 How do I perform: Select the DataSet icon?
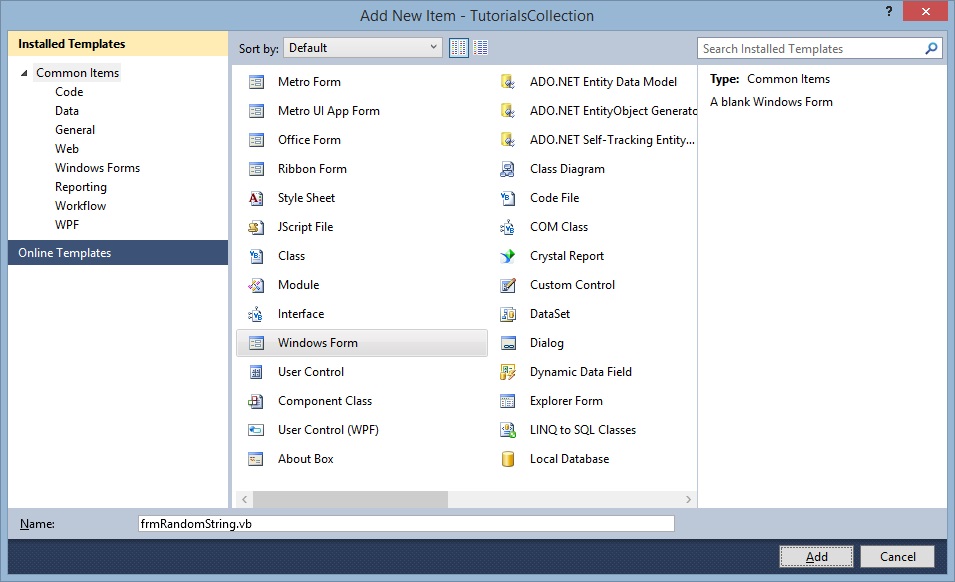coord(508,314)
